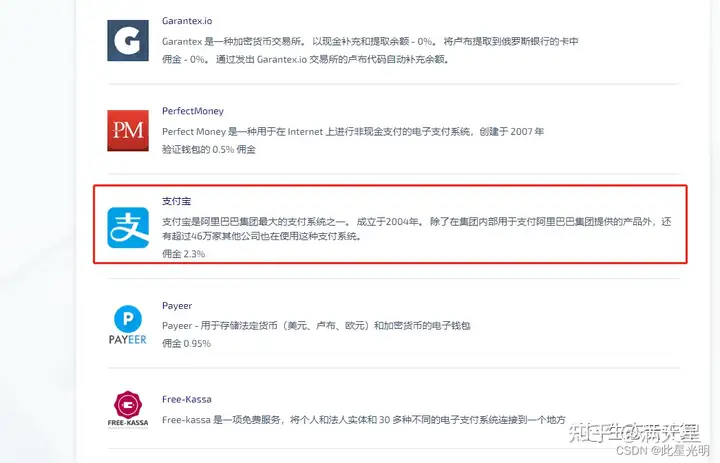Open the 支付宝 title link
This screenshot has width=720, height=463.
176,201
